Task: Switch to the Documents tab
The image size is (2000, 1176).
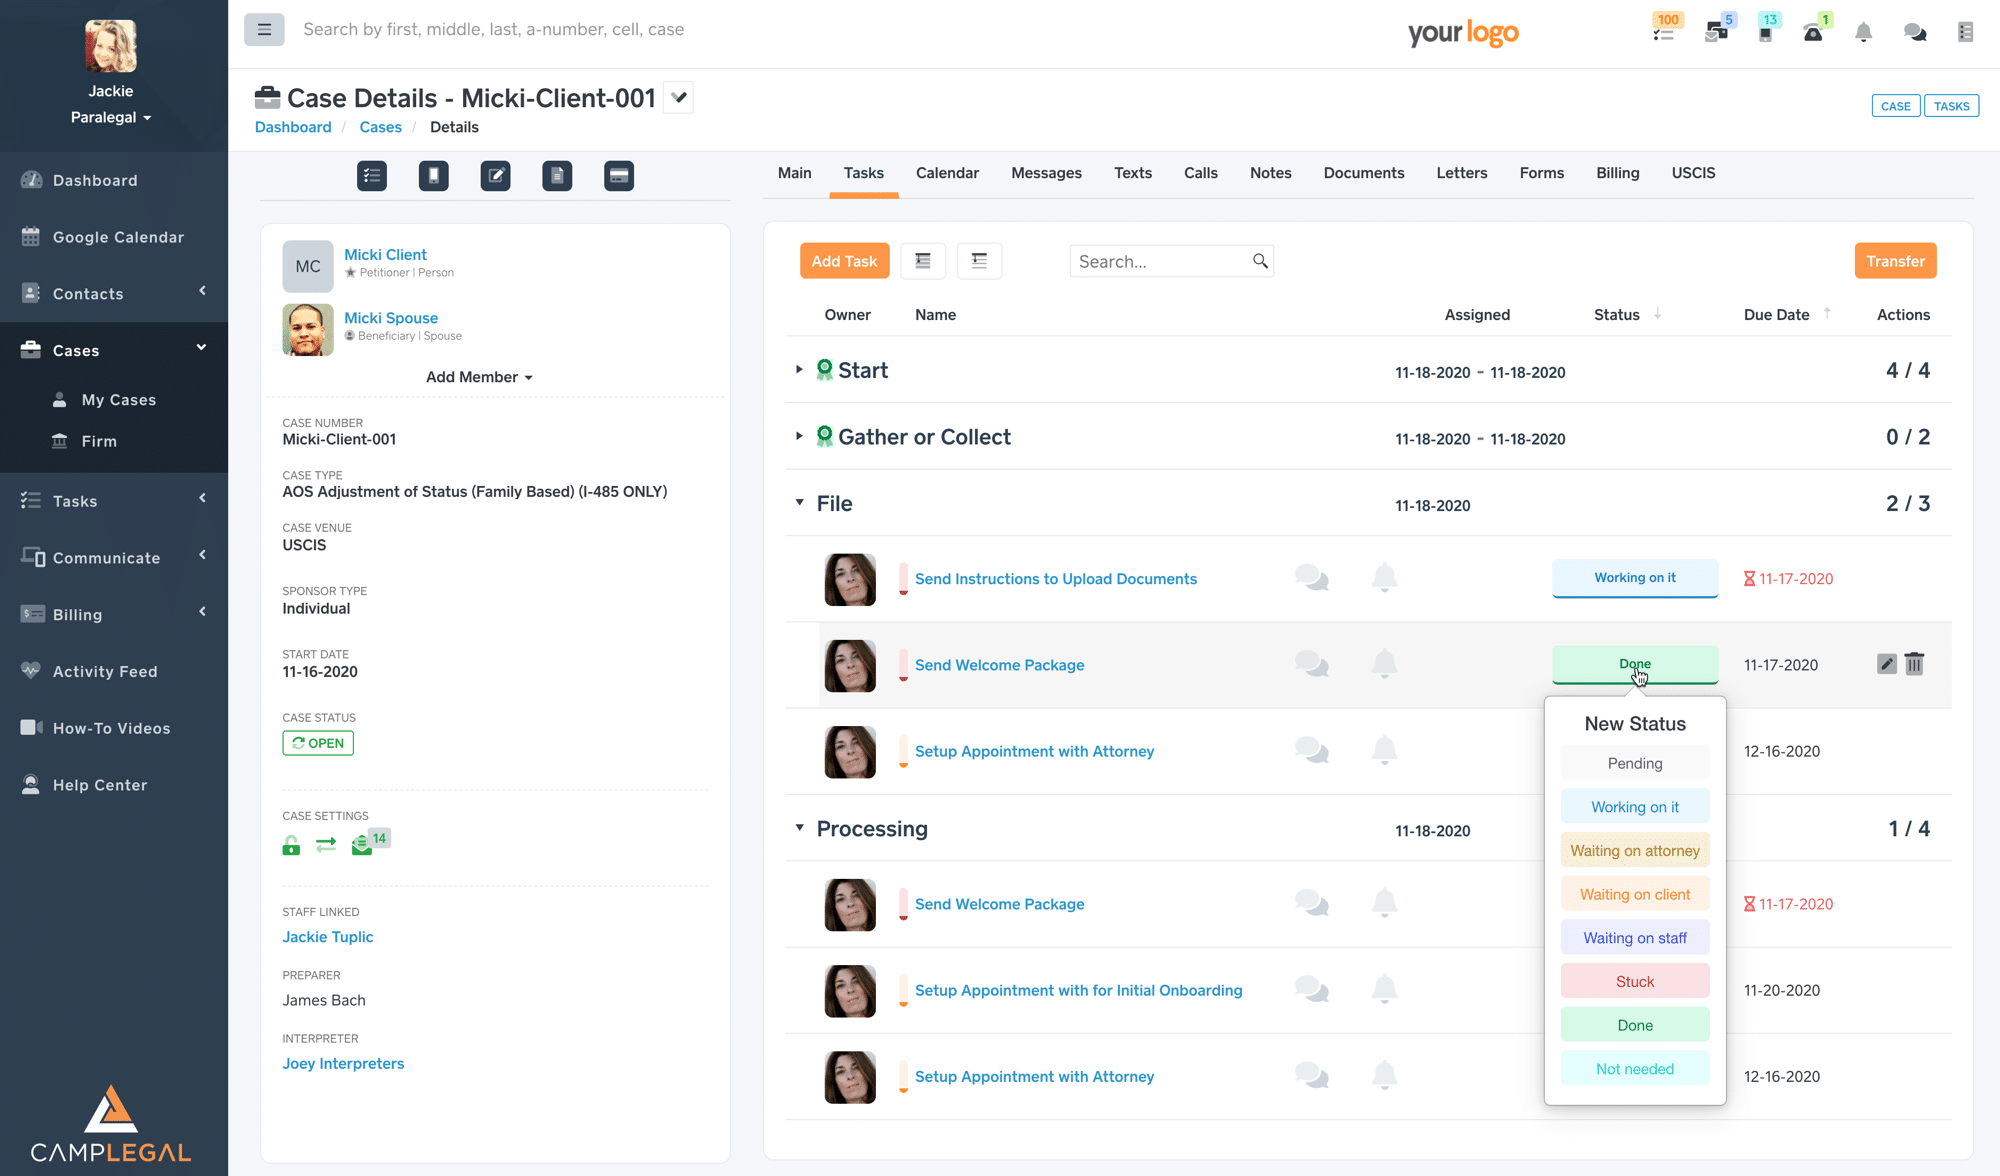Action: click(1363, 173)
